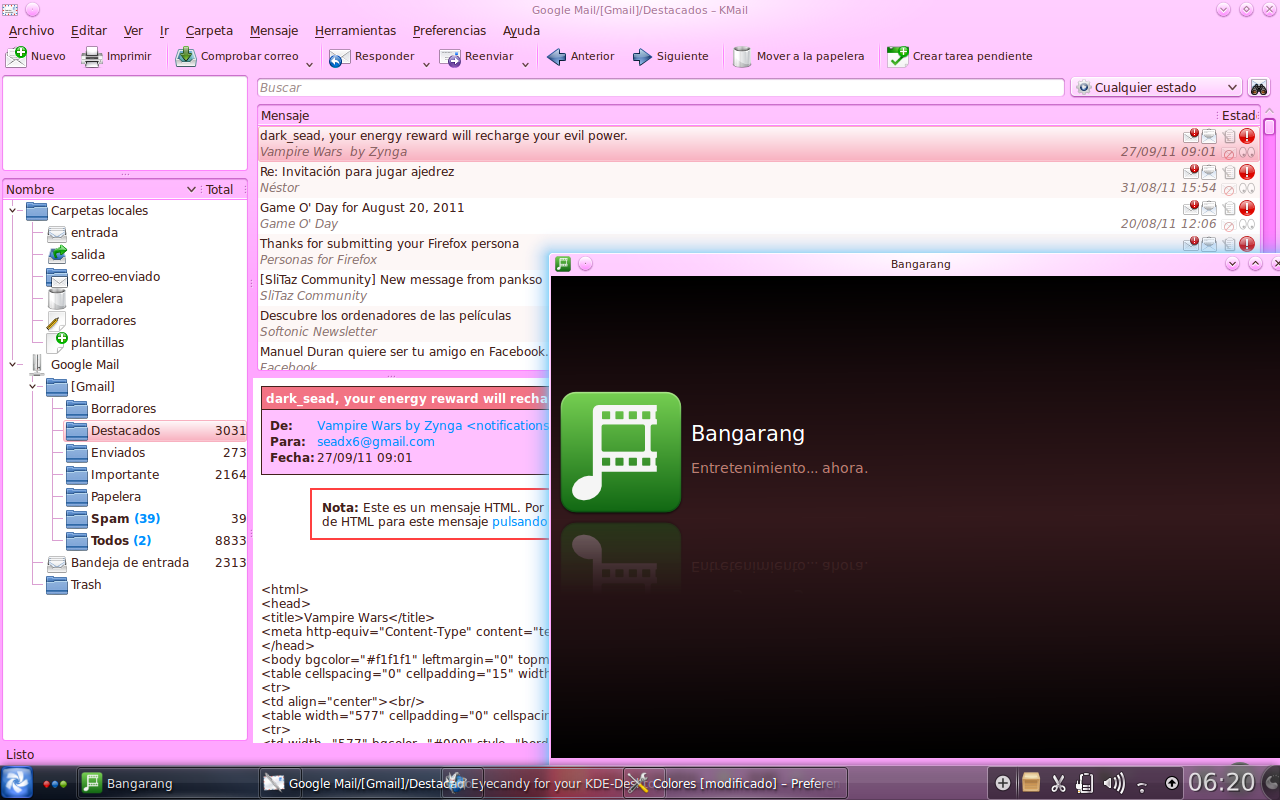
Task: Open the Klipper scissors tray icon
Action: pyautogui.click(x=1058, y=783)
